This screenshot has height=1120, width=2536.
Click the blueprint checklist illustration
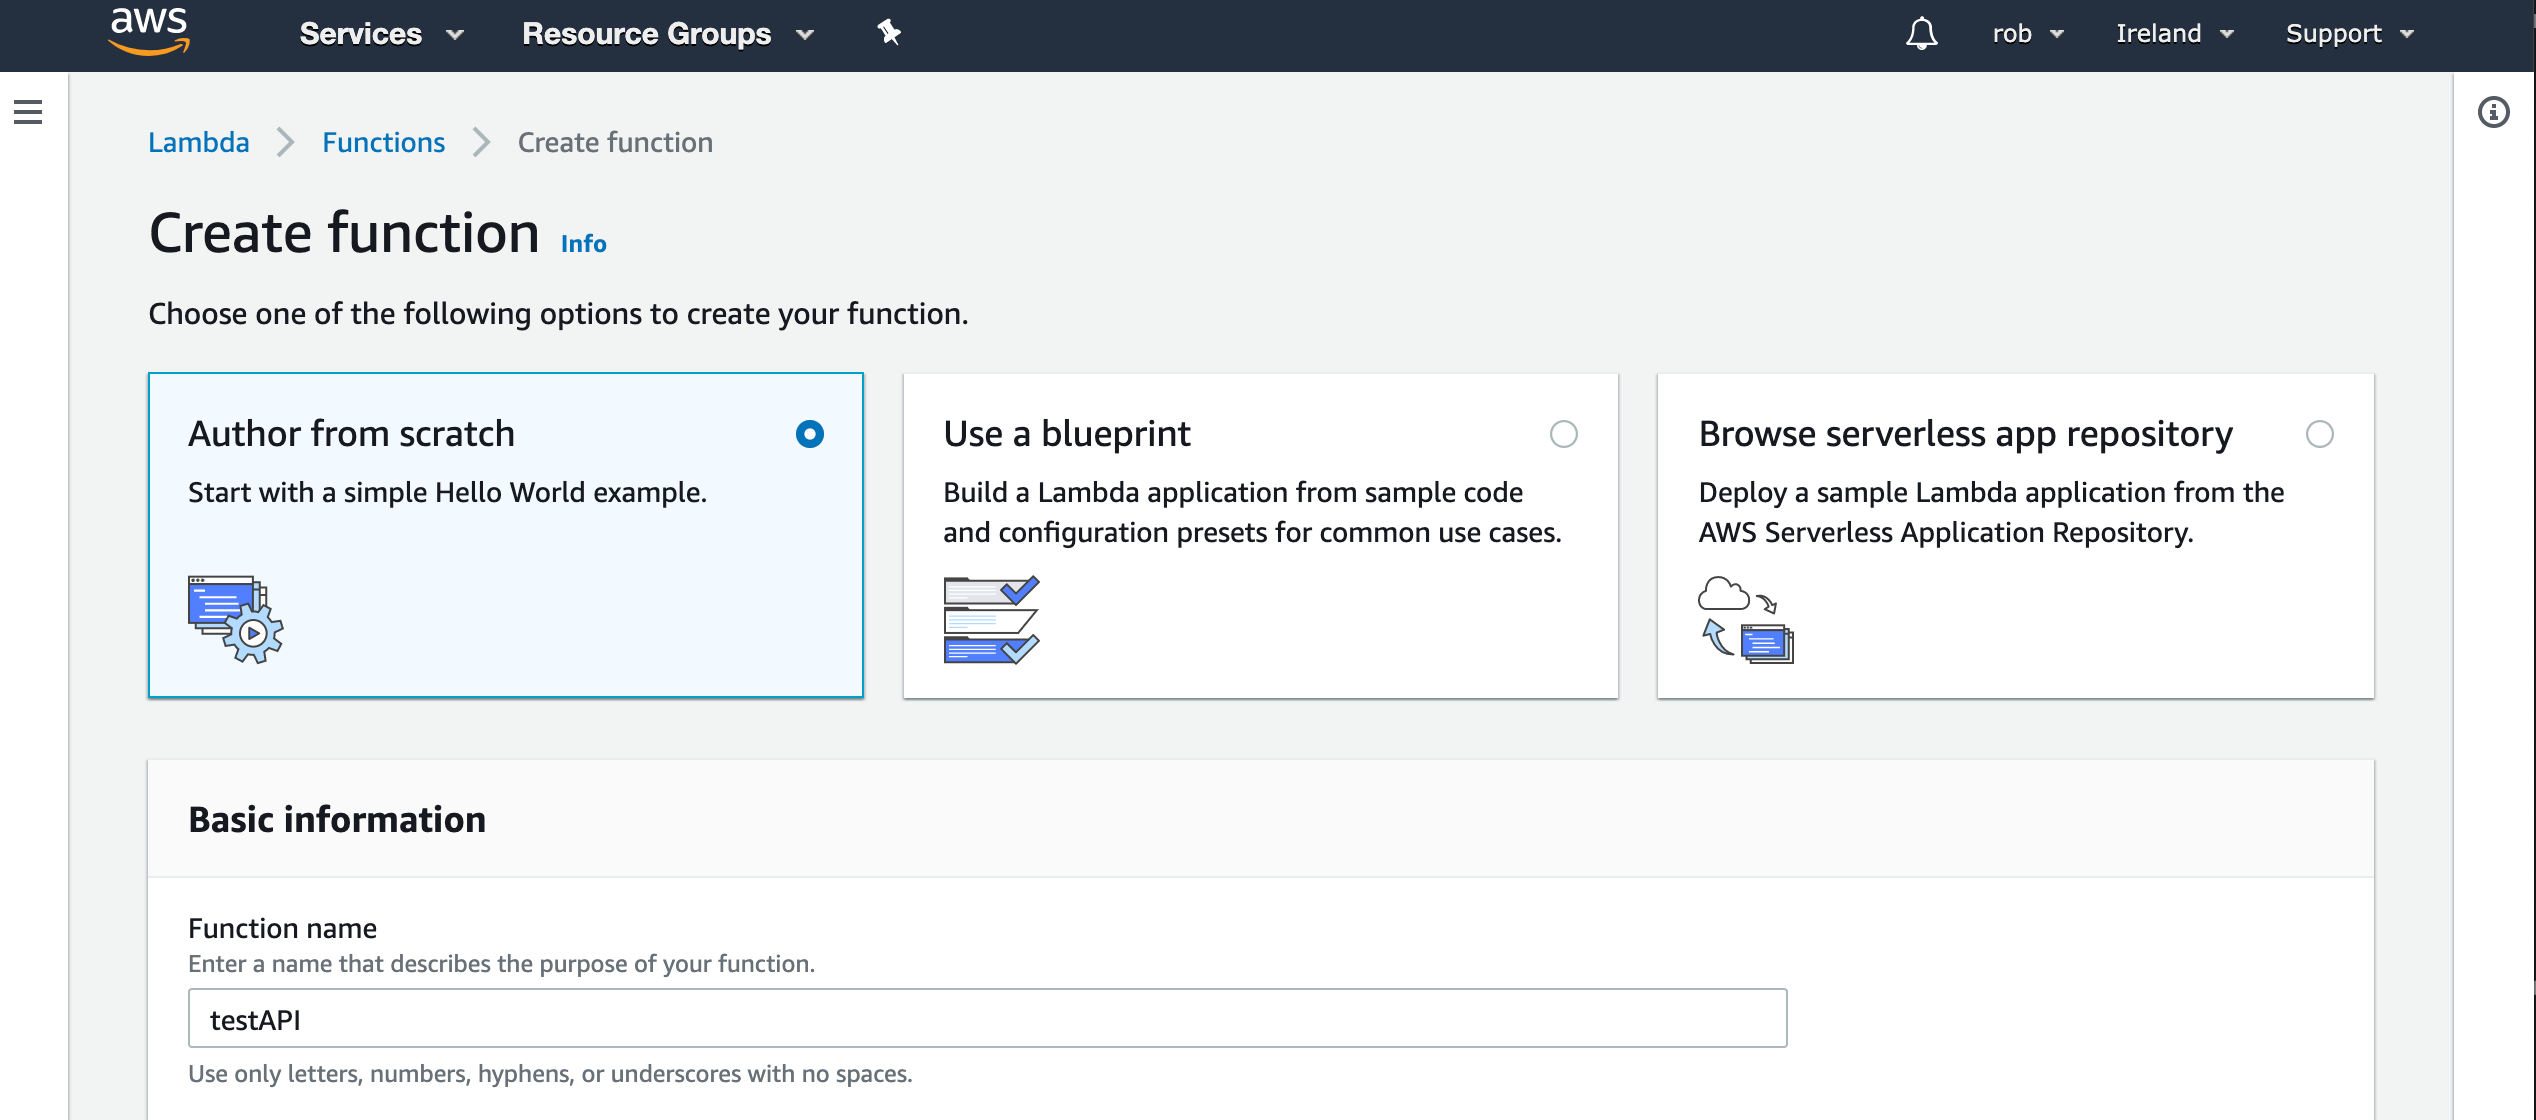pos(991,620)
